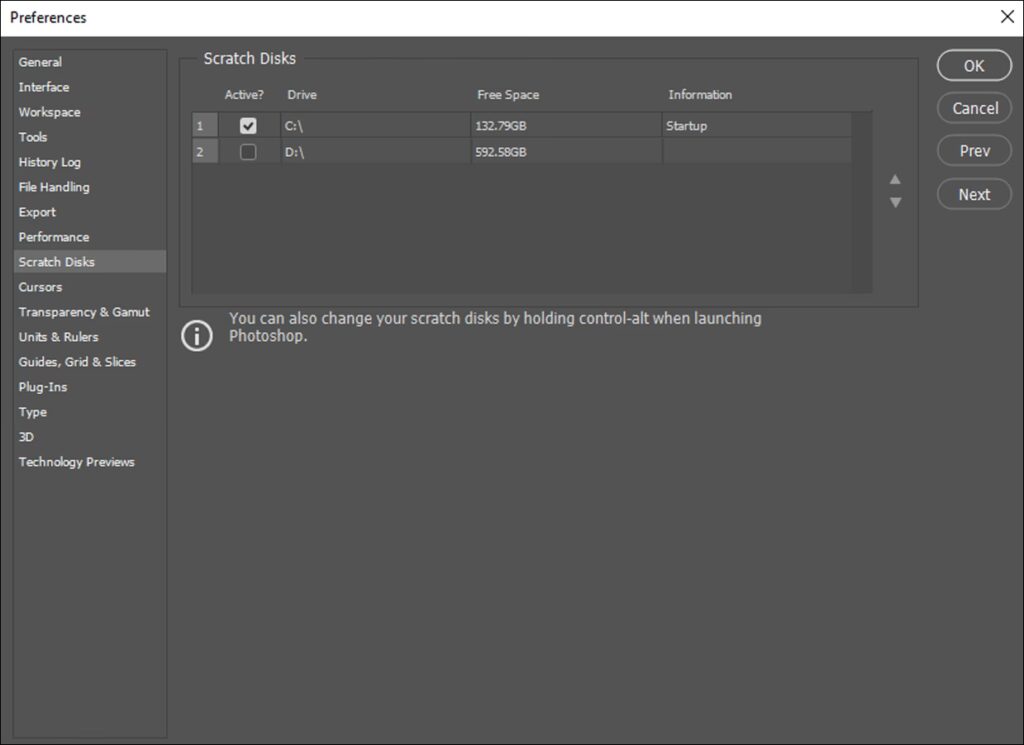This screenshot has width=1024, height=745.
Task: Click Next to go to the next section
Action: coord(974,194)
